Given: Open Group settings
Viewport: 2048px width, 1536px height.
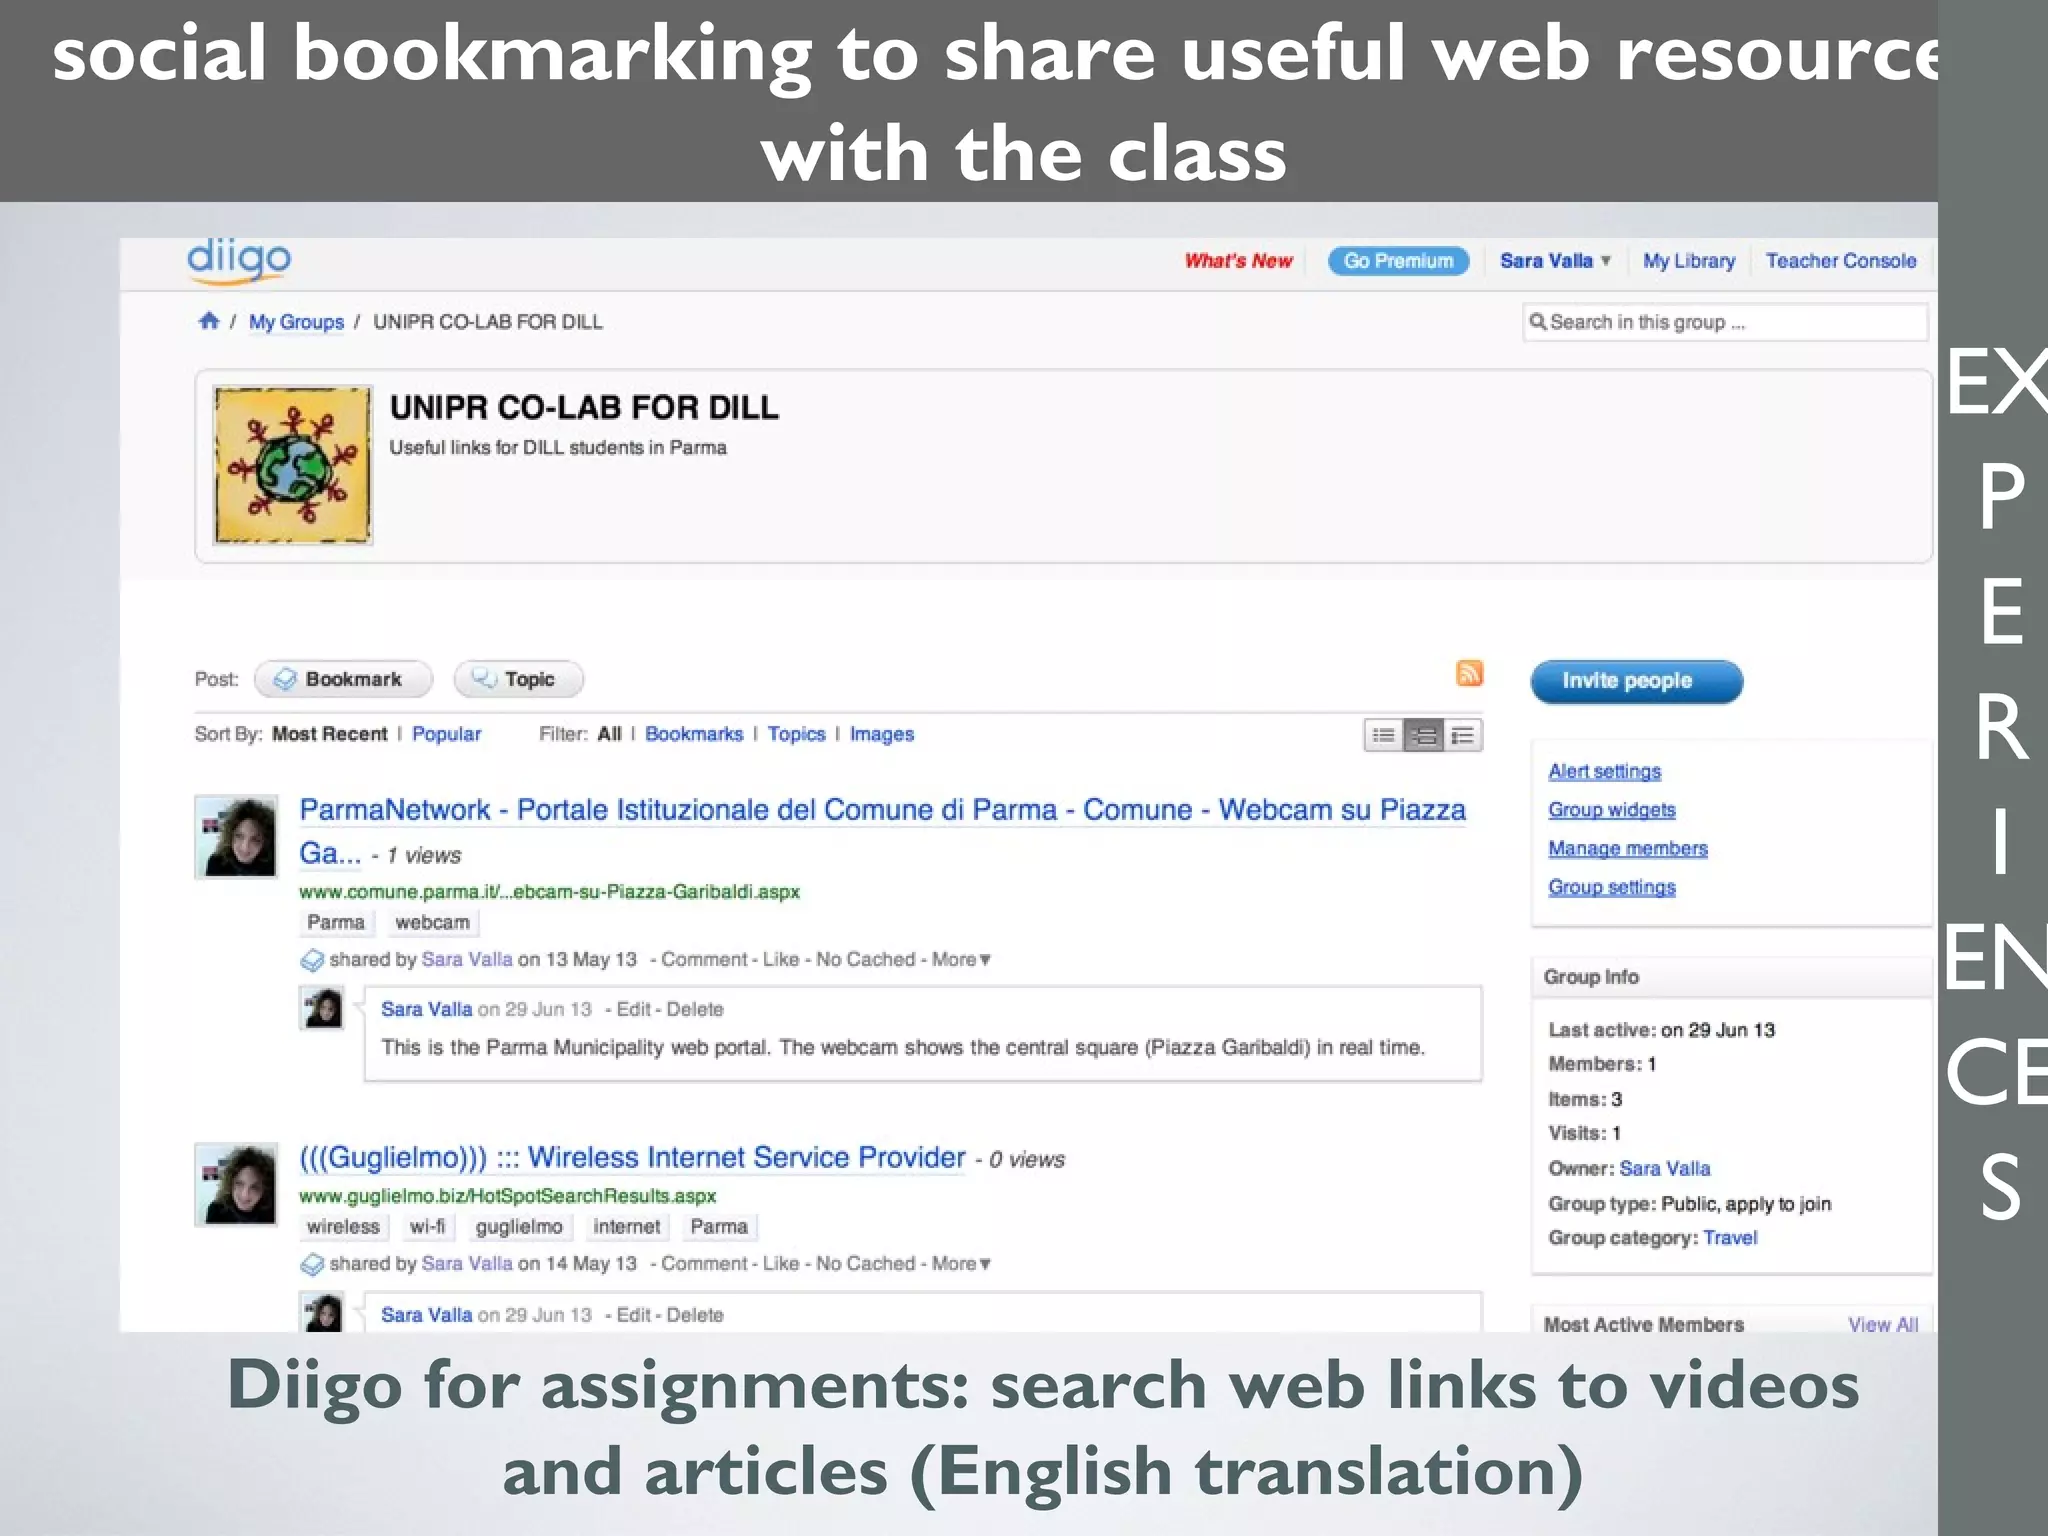Looking at the screenshot, I should (1611, 887).
